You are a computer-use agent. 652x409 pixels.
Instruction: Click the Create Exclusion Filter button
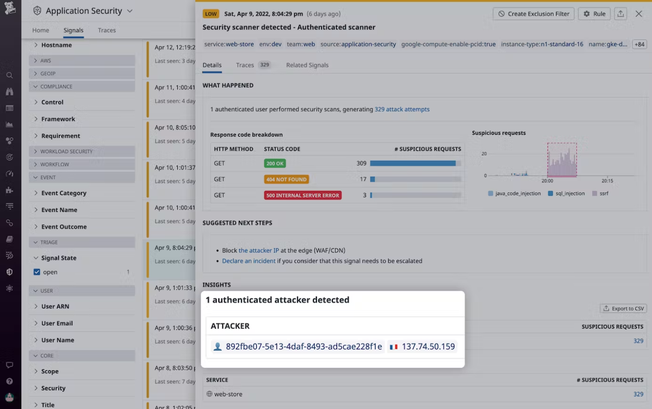(533, 14)
